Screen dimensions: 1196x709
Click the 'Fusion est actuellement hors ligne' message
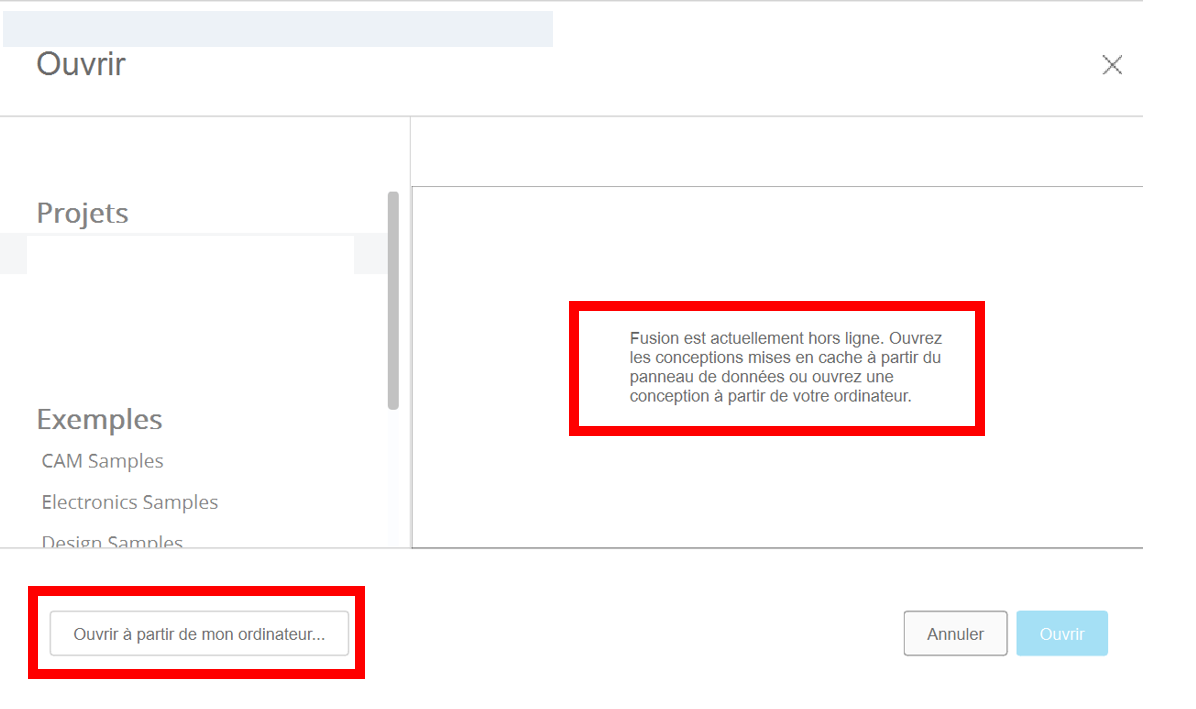(x=786, y=367)
